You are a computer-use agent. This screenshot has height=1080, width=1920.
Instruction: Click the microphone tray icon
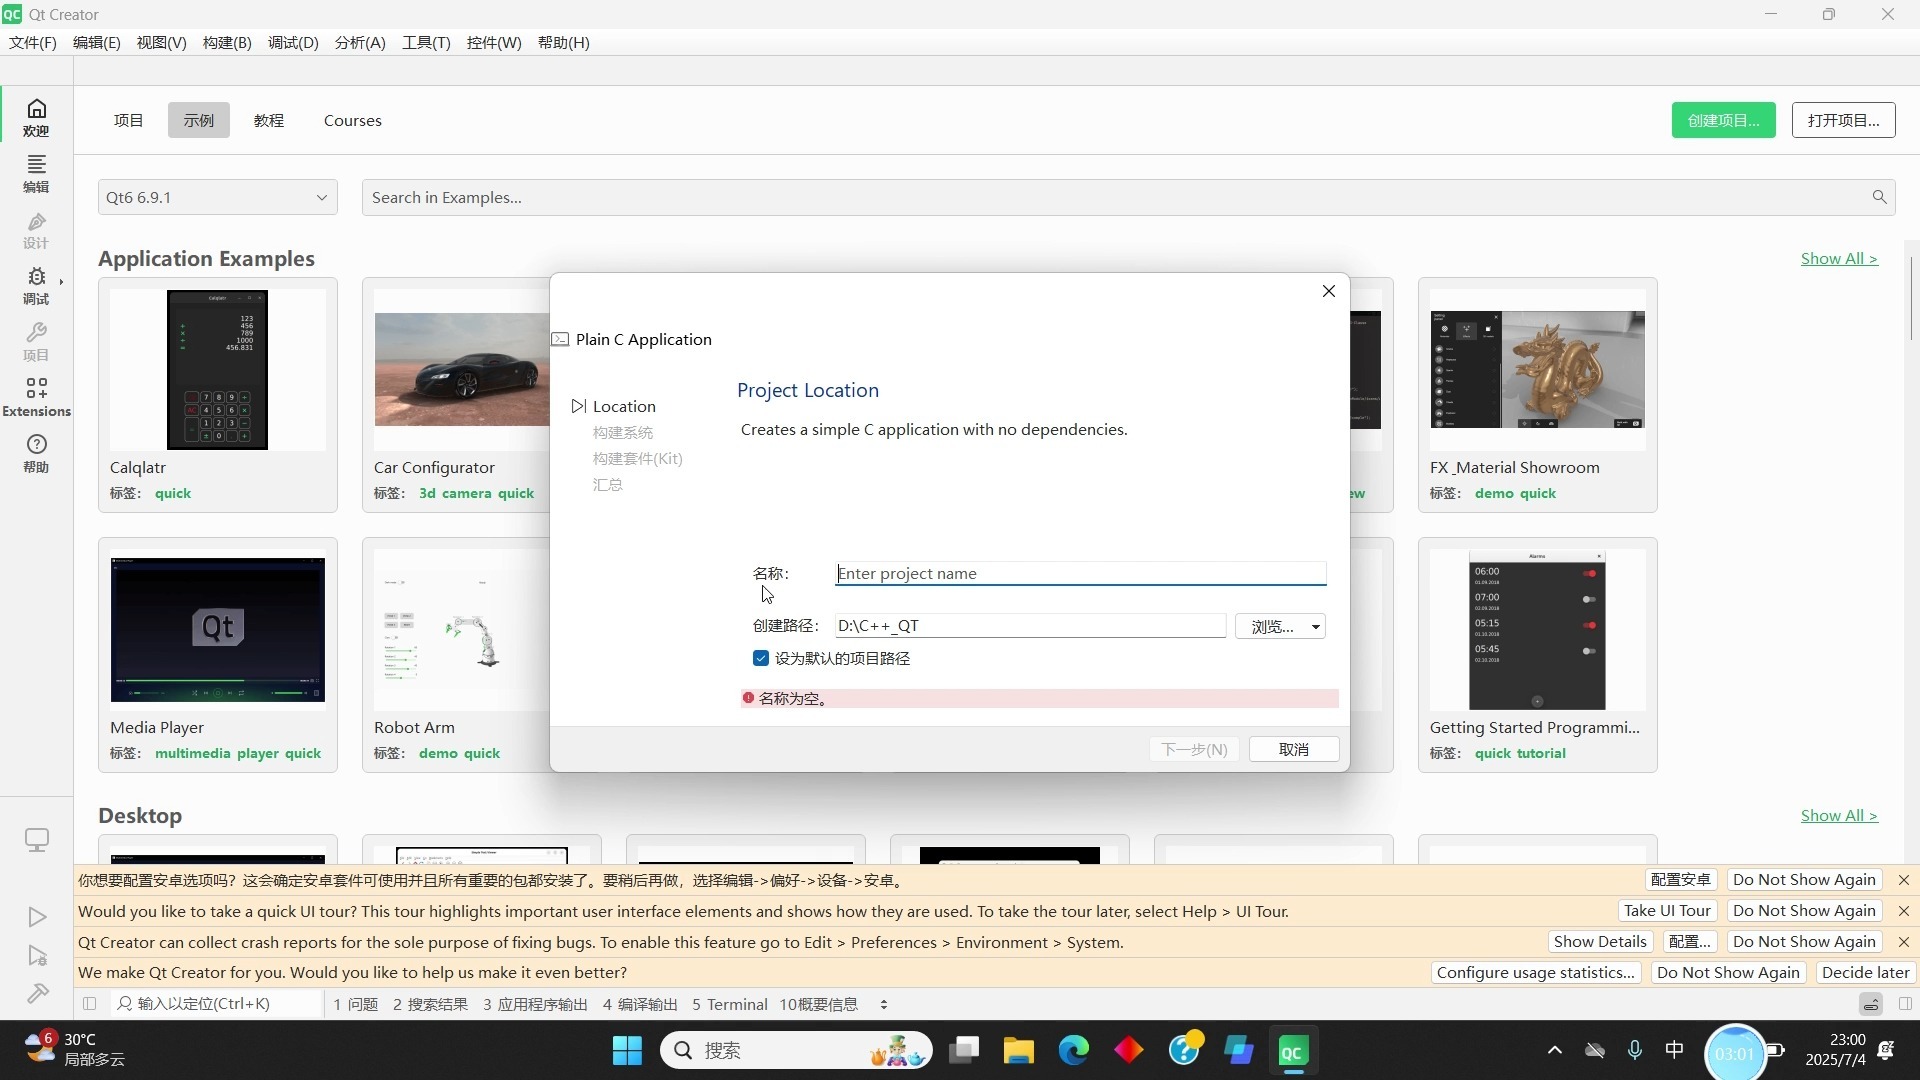1634,1050
